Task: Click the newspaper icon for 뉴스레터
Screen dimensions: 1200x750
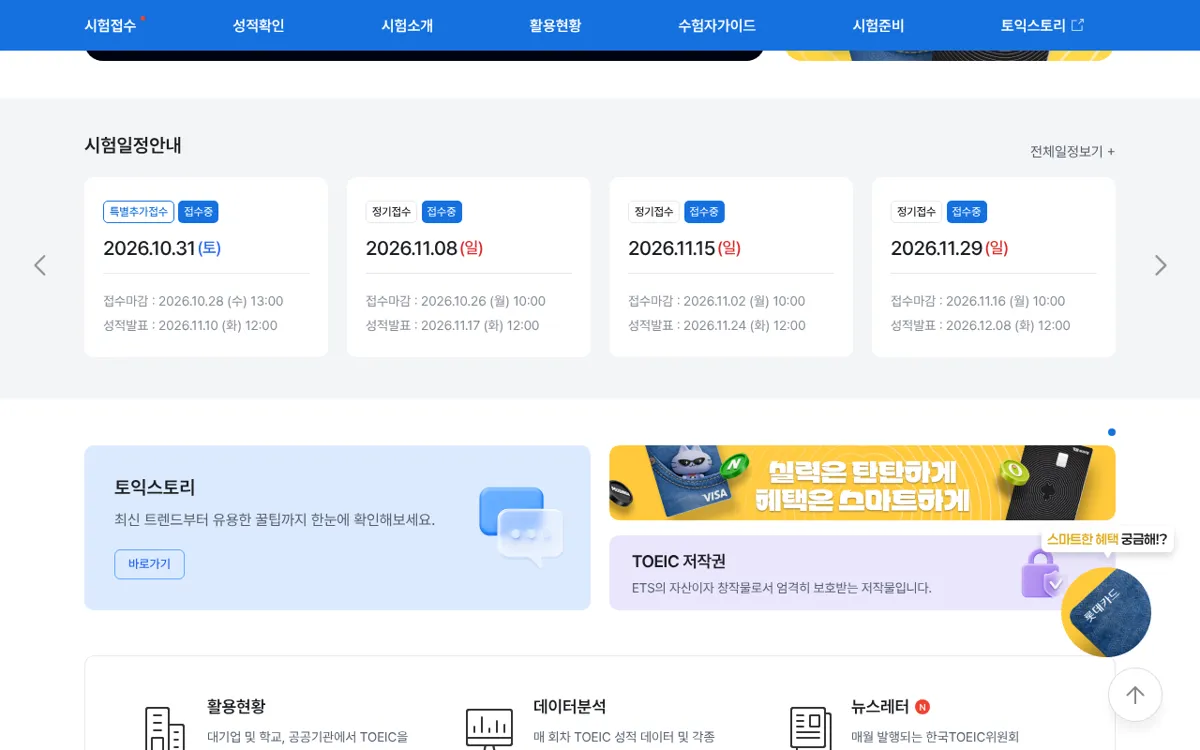Action: coord(811,729)
